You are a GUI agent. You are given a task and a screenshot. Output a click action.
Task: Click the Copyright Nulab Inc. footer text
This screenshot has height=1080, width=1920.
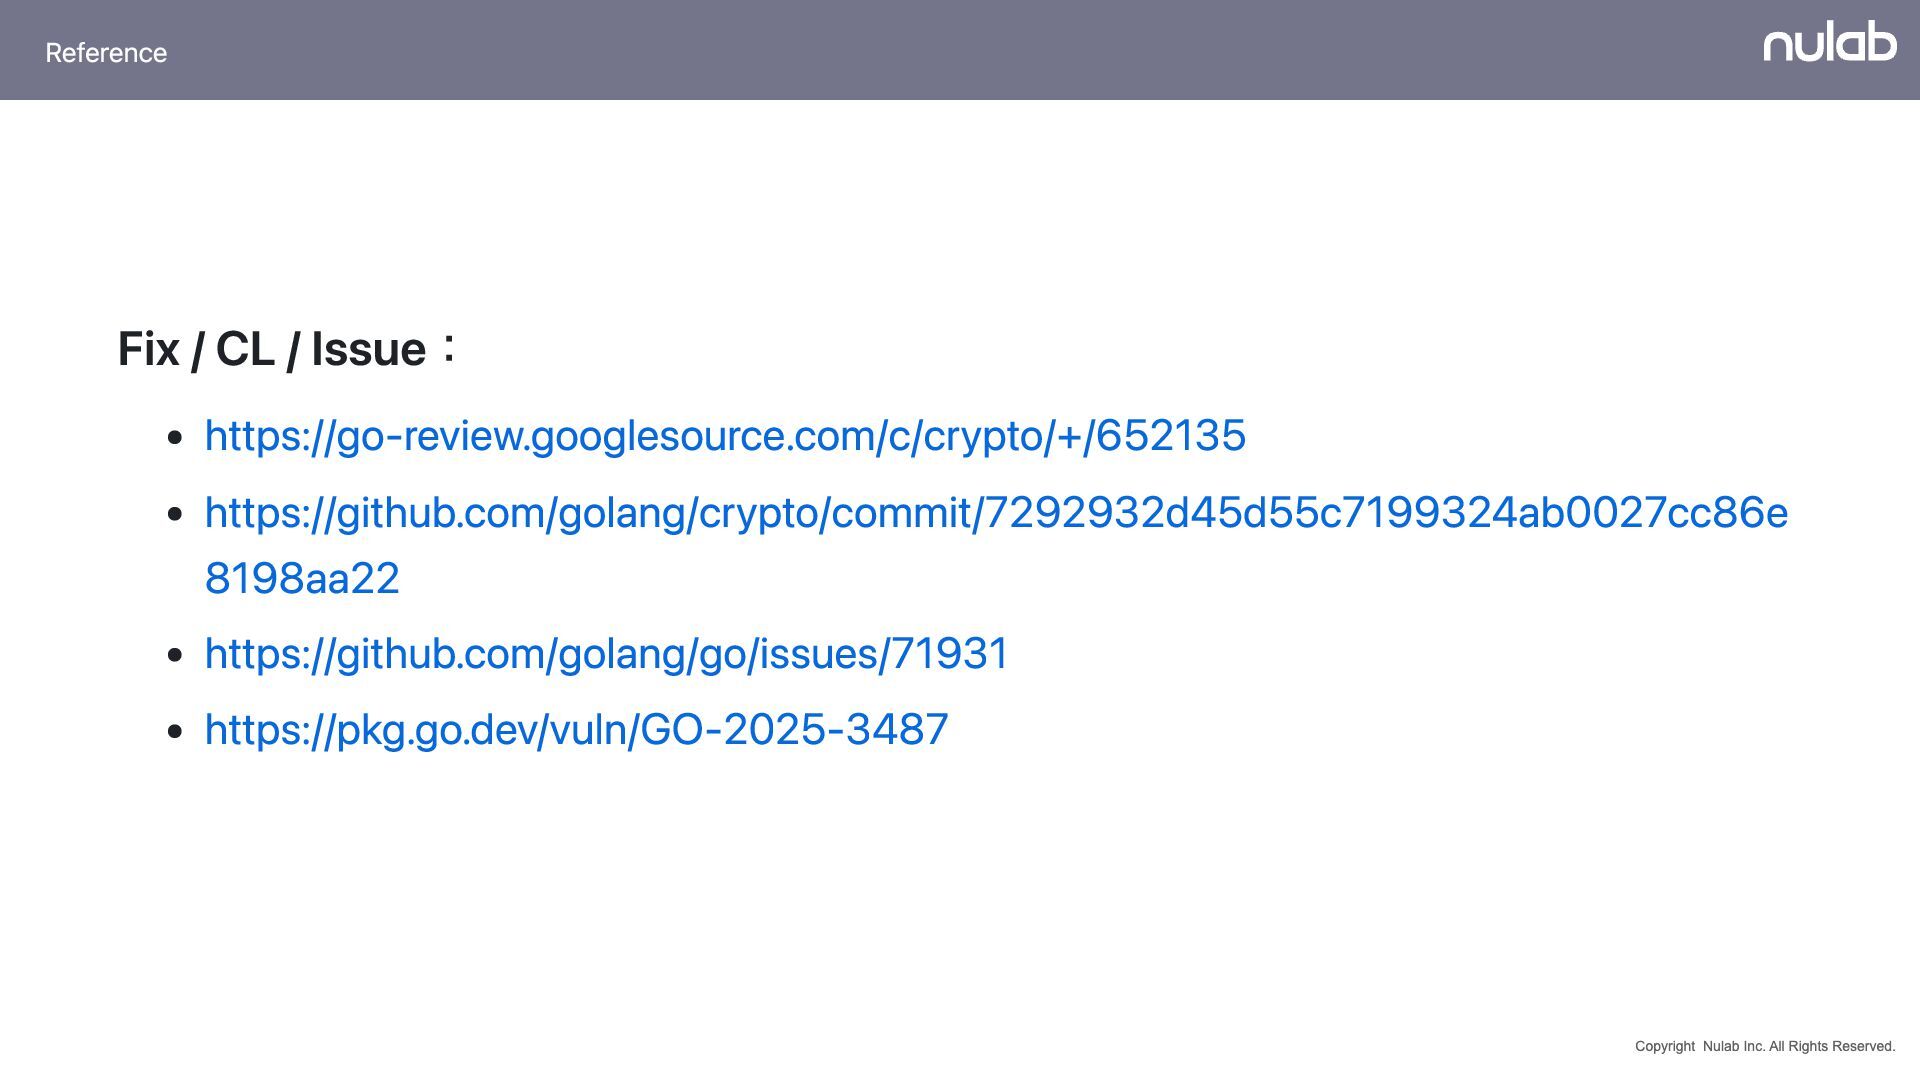point(1765,1046)
